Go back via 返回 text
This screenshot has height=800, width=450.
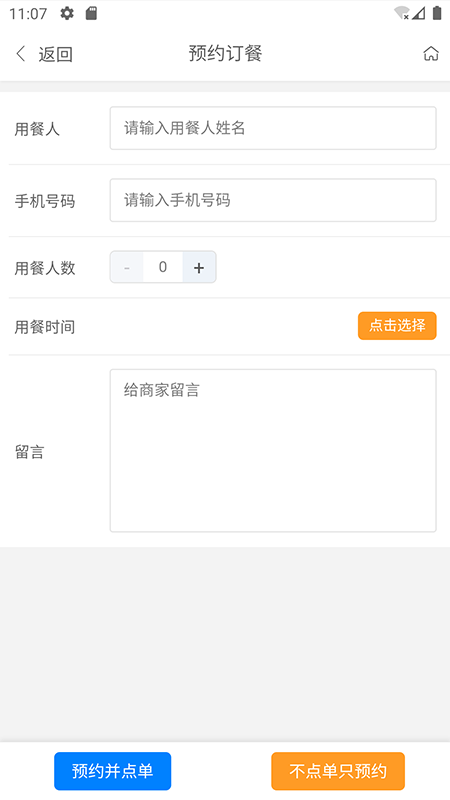click(56, 54)
